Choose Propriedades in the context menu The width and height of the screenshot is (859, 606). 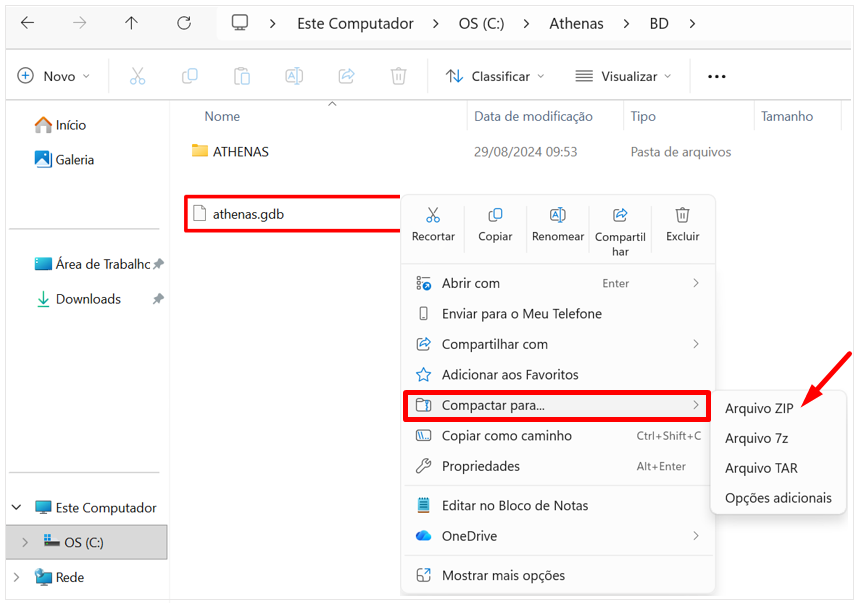(x=481, y=466)
